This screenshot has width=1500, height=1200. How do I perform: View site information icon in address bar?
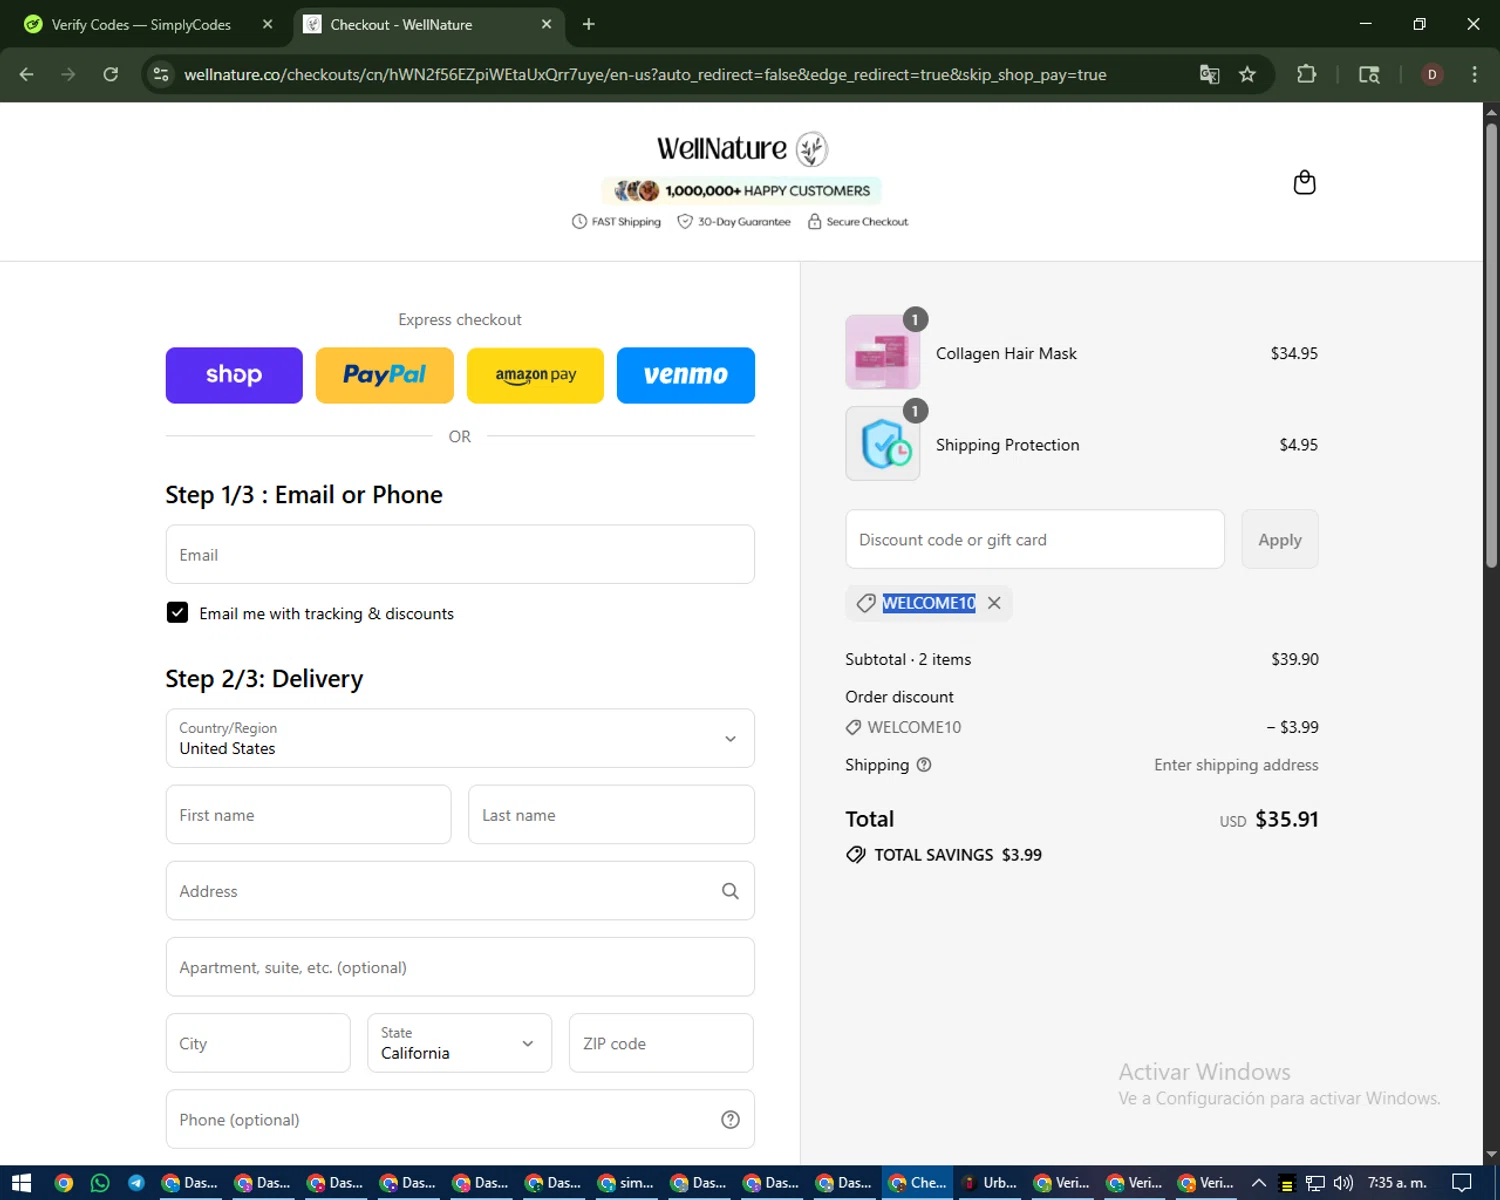(161, 74)
